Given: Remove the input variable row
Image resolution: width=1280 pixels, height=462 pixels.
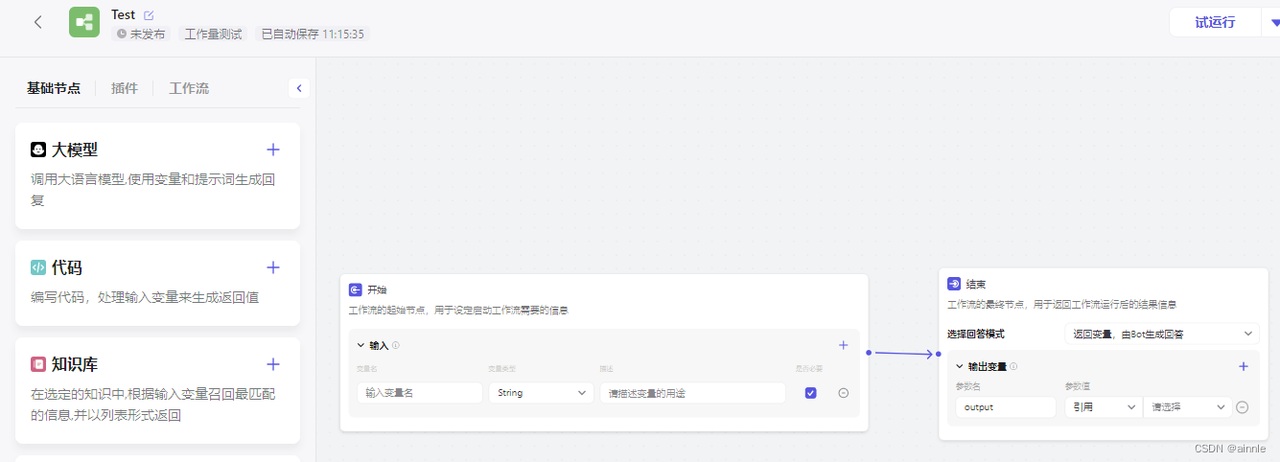Looking at the screenshot, I should 843,393.
